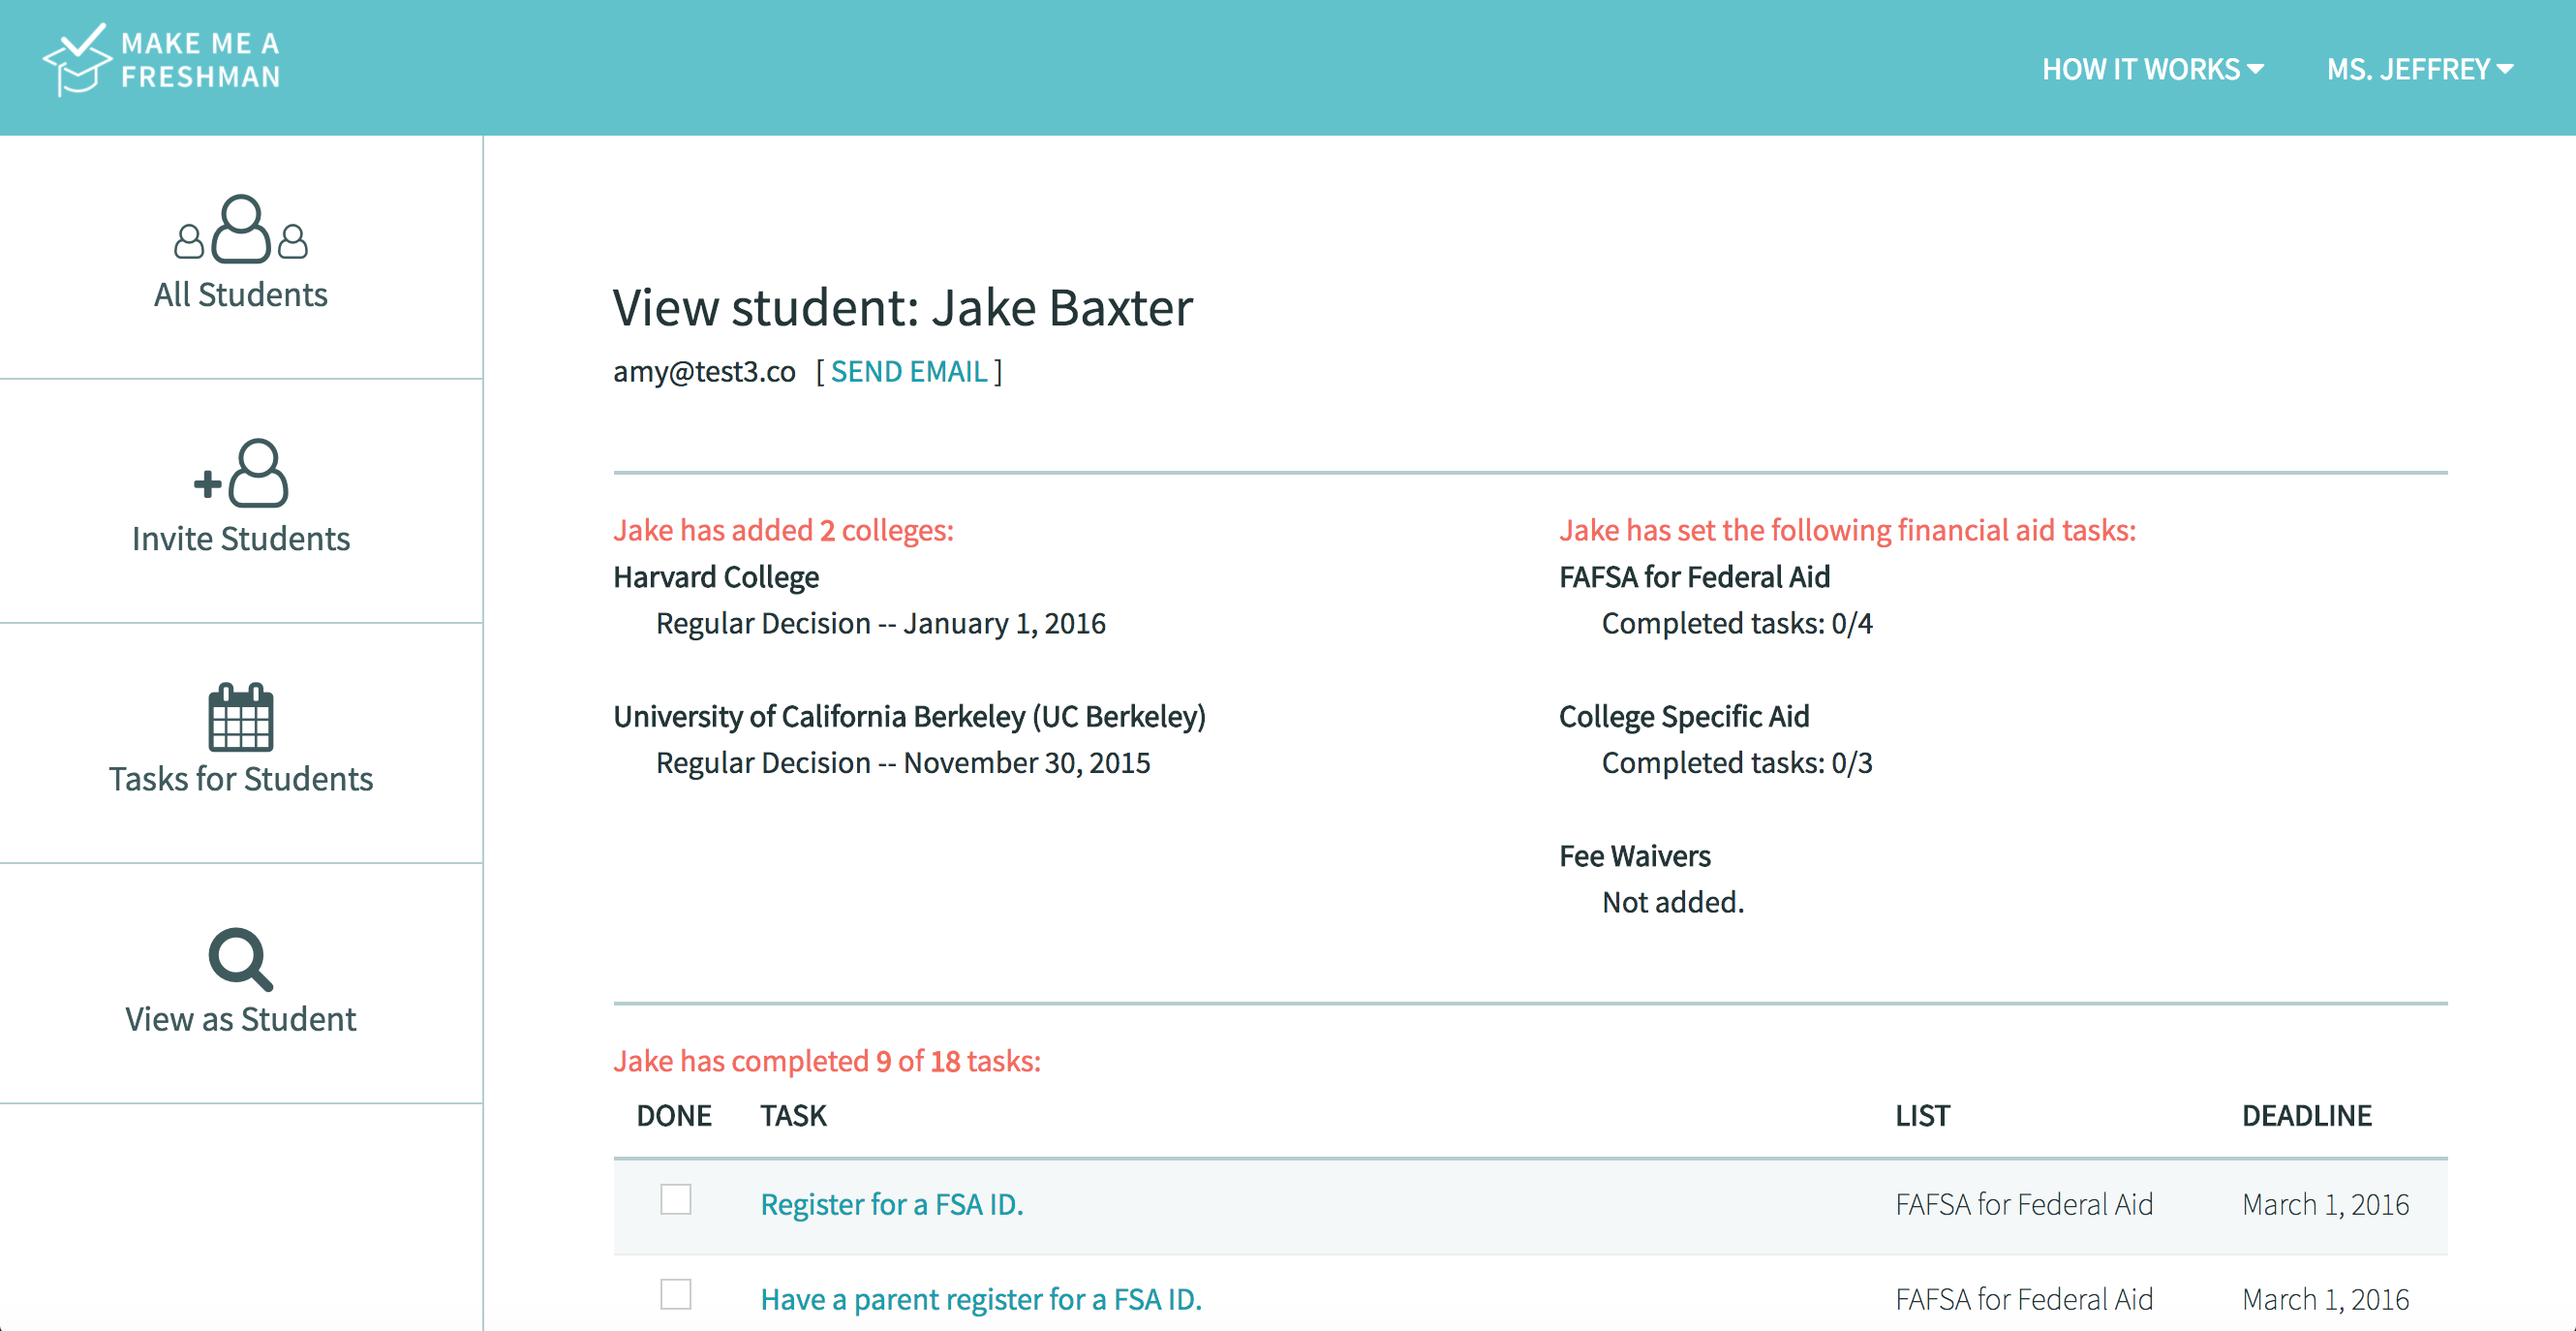
Task: Select the All Students sidebar label
Action: [x=241, y=295]
